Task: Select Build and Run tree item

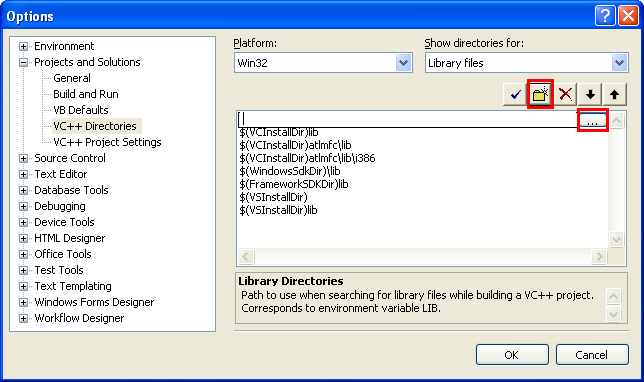Action: pyautogui.click(x=86, y=94)
